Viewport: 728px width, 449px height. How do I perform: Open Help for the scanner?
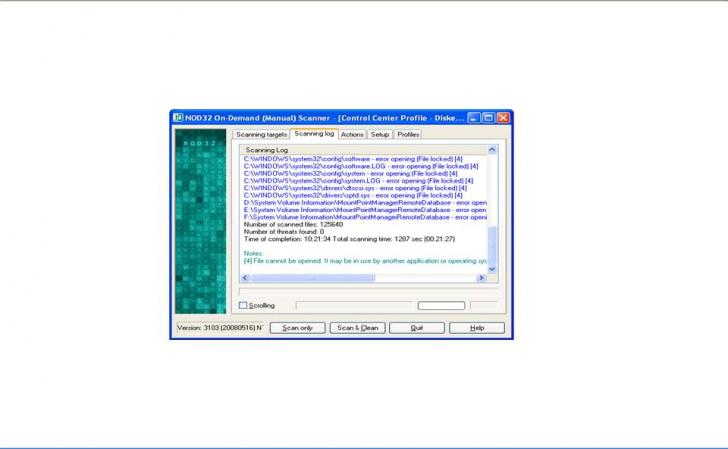477,328
